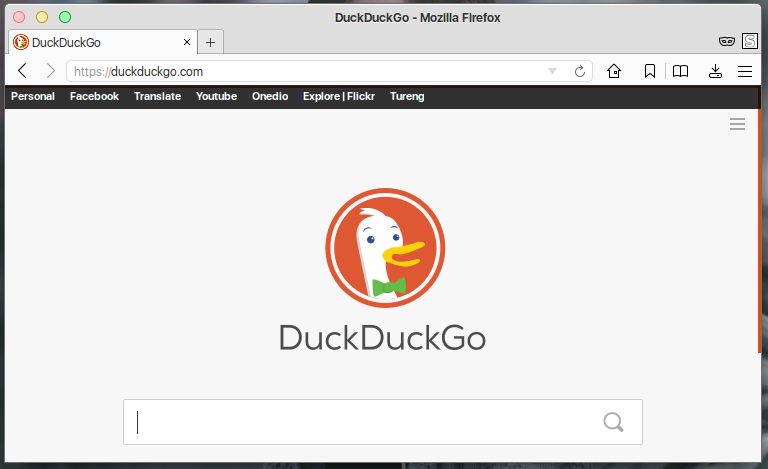This screenshot has width=768, height=469.
Task: Open the Translate bookmark
Action: coord(157,96)
